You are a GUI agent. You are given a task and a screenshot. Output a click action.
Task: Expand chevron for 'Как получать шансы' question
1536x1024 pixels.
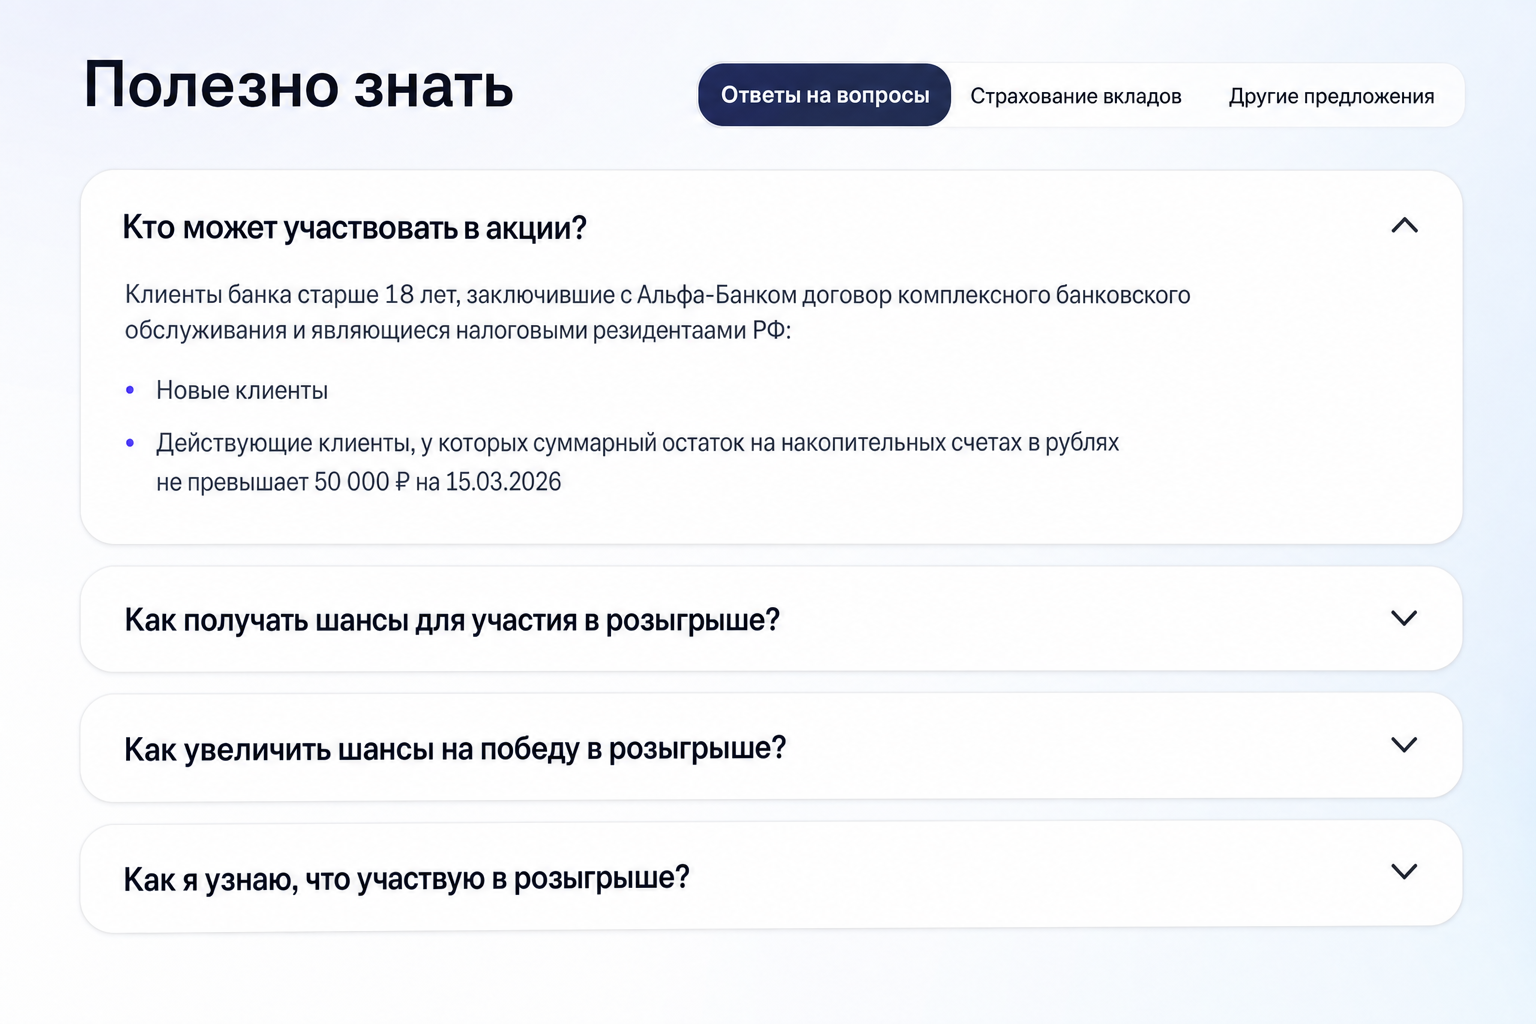click(1404, 618)
